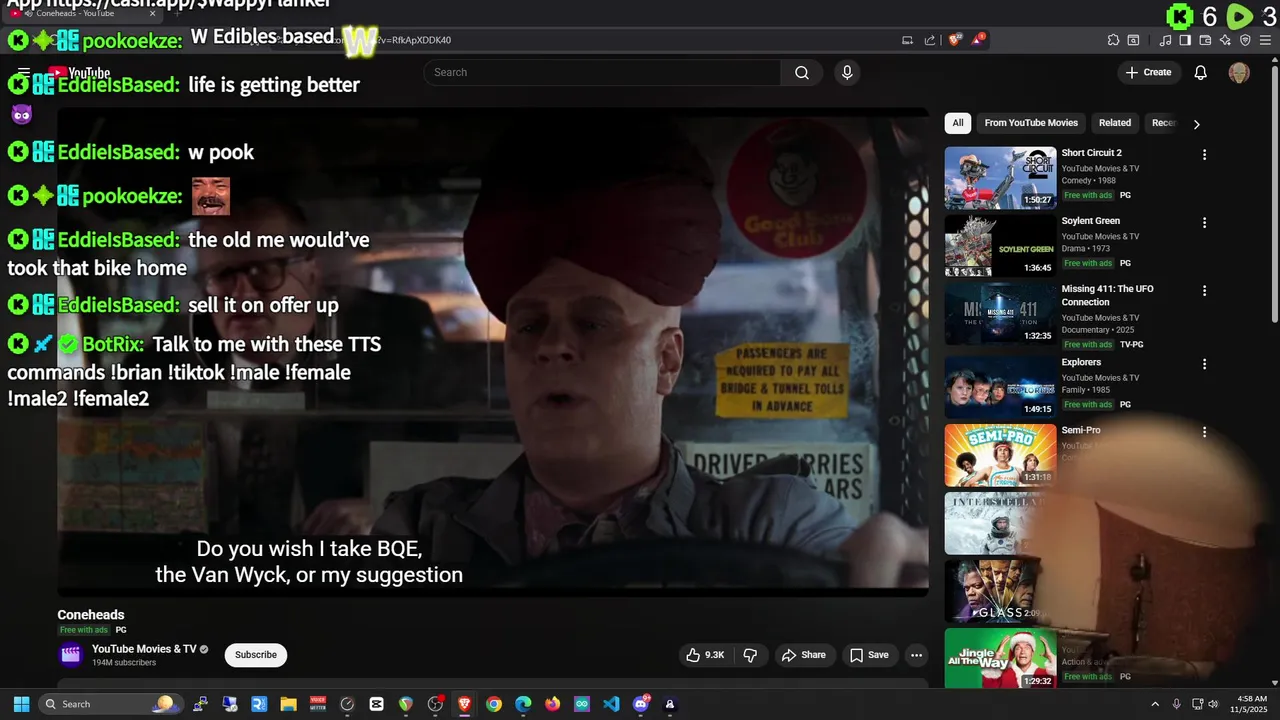
Task: Save the Coneheads video to a playlist
Action: point(869,655)
